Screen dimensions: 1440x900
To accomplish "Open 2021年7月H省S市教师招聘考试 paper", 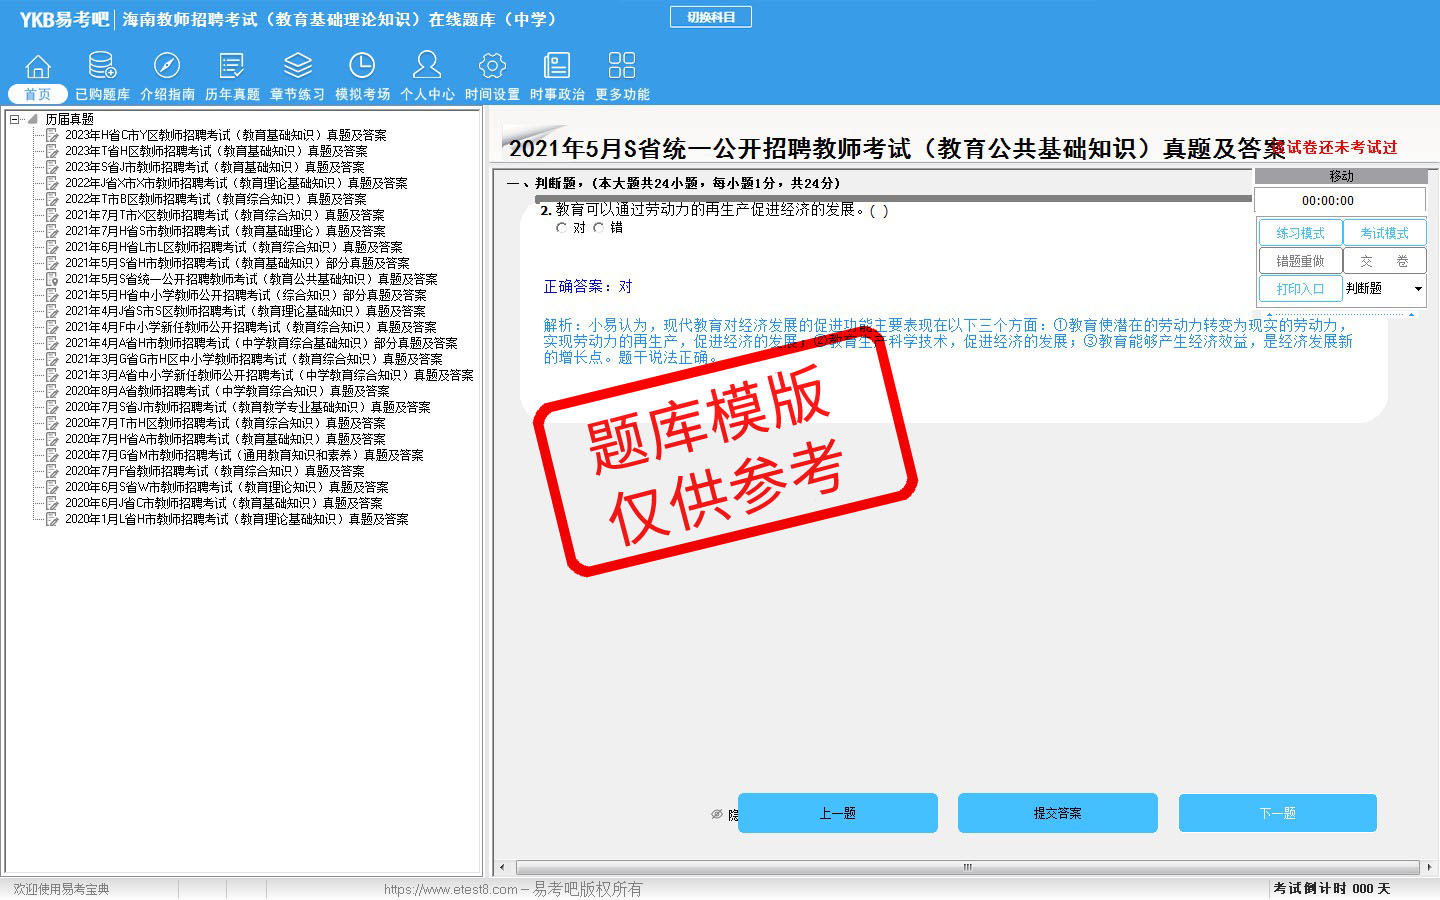I will pos(225,231).
